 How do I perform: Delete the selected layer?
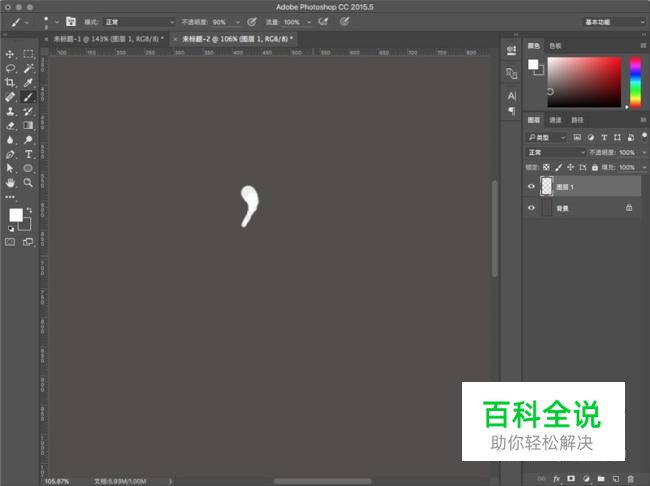pos(630,479)
